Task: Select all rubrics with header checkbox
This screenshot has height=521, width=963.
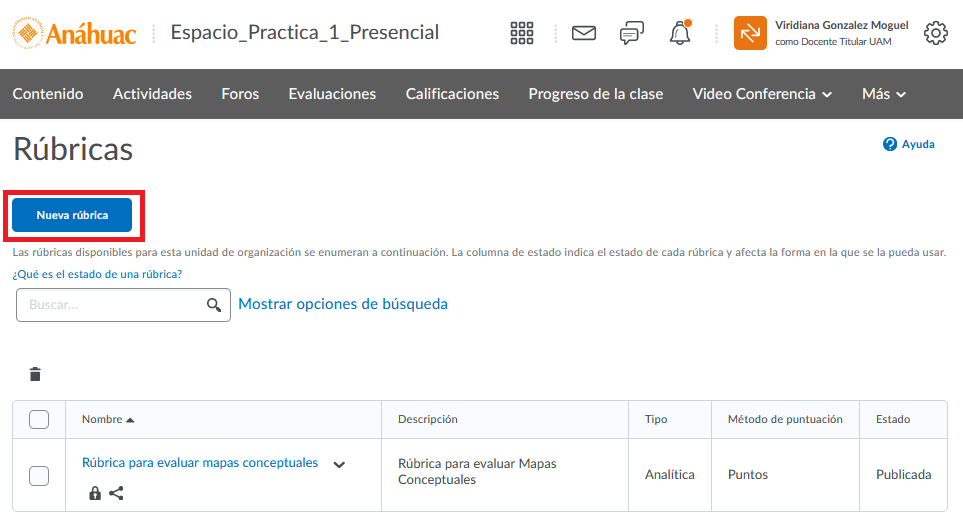Action: tap(39, 419)
